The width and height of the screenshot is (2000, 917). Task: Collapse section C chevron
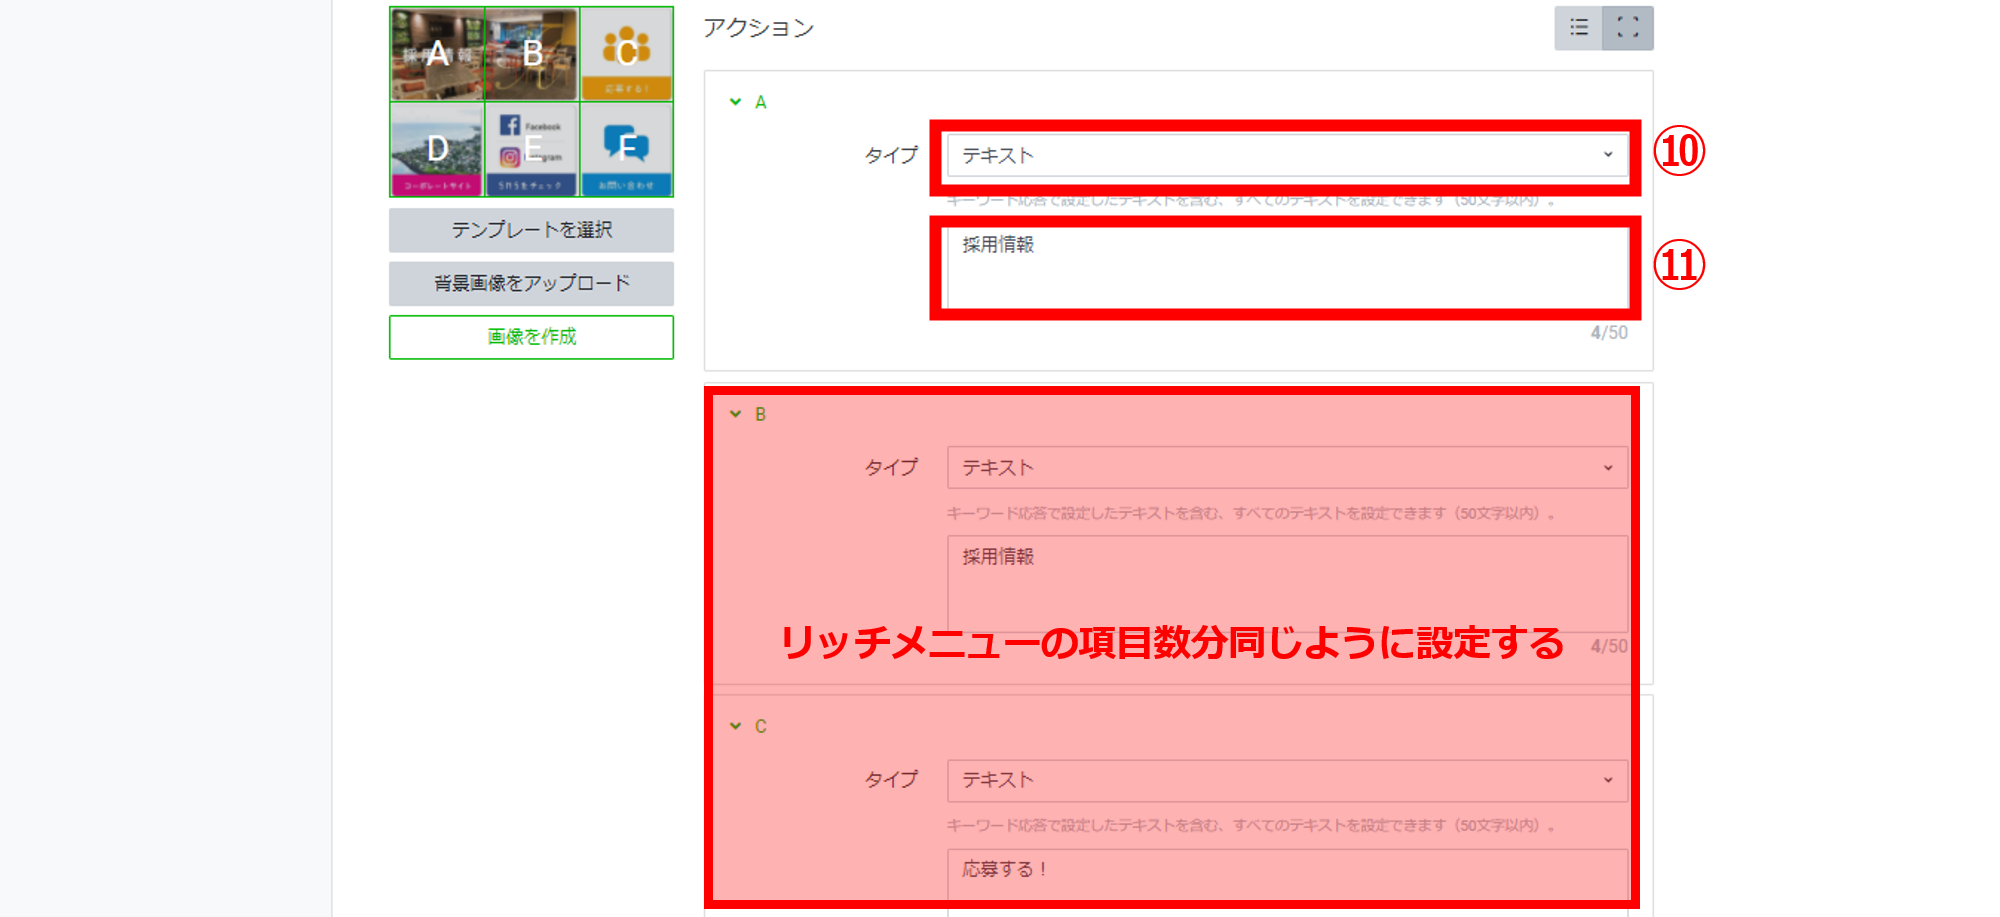point(736,726)
